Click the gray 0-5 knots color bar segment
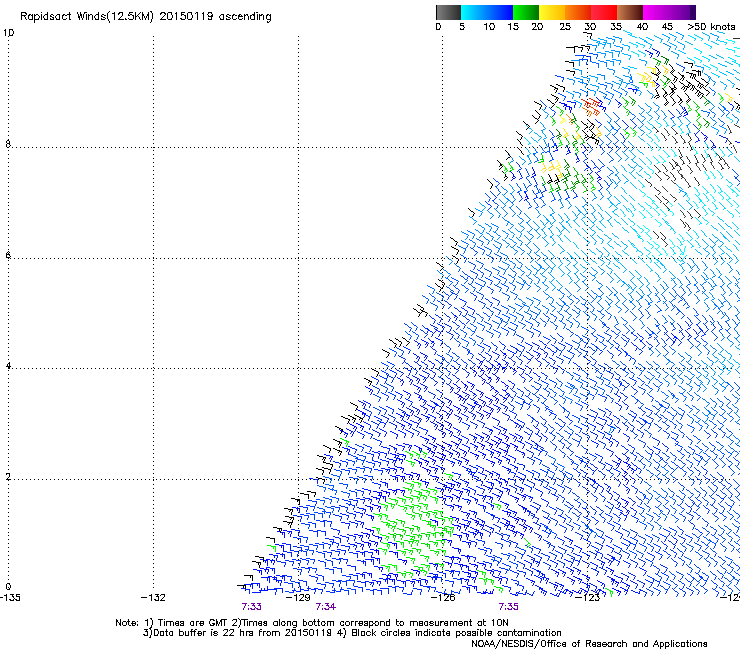This screenshot has width=740, height=650. coord(448,12)
